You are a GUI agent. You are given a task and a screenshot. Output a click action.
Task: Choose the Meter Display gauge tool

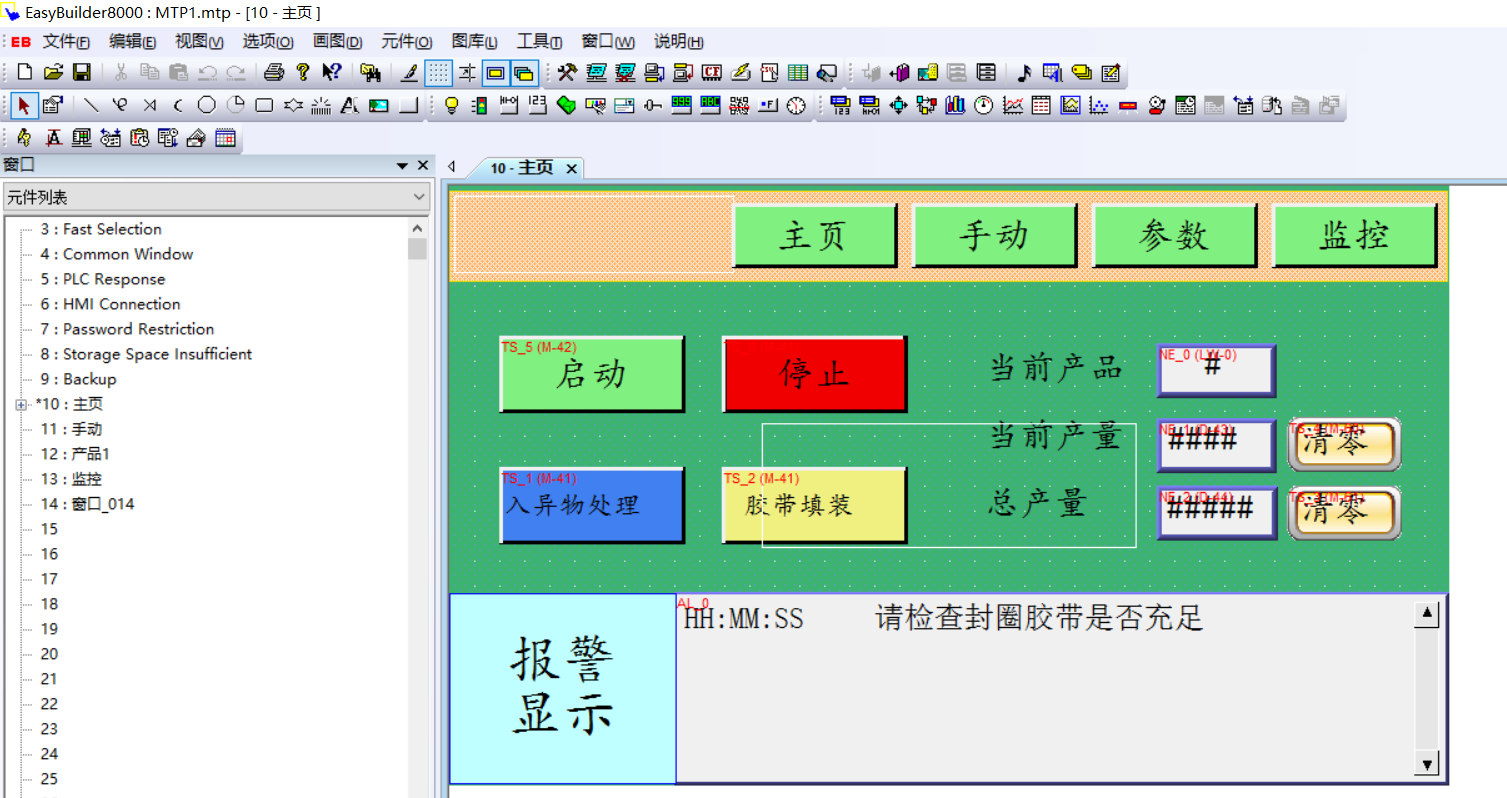click(x=984, y=105)
